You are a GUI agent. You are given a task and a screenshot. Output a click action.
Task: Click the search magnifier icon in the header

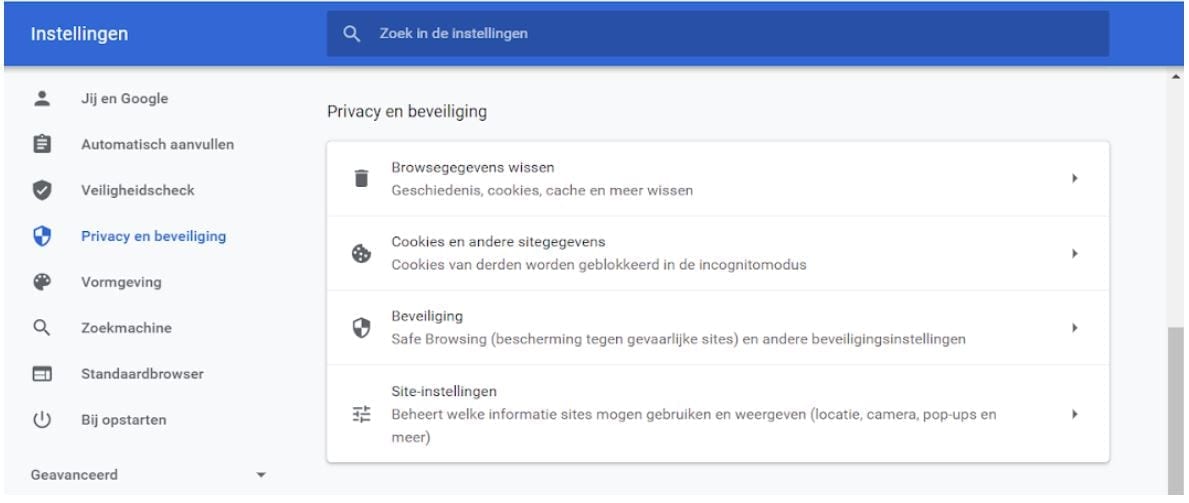[x=351, y=33]
